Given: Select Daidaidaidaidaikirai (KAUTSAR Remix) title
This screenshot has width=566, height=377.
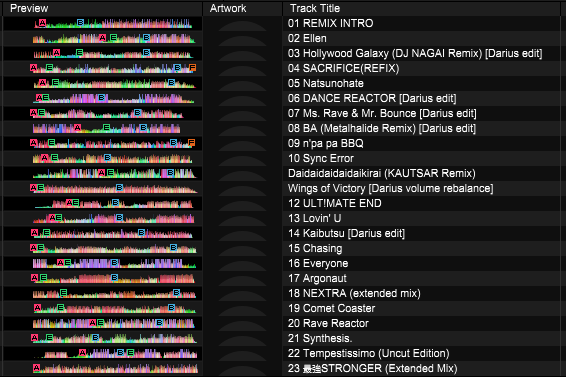Looking at the screenshot, I should pos(382,173).
